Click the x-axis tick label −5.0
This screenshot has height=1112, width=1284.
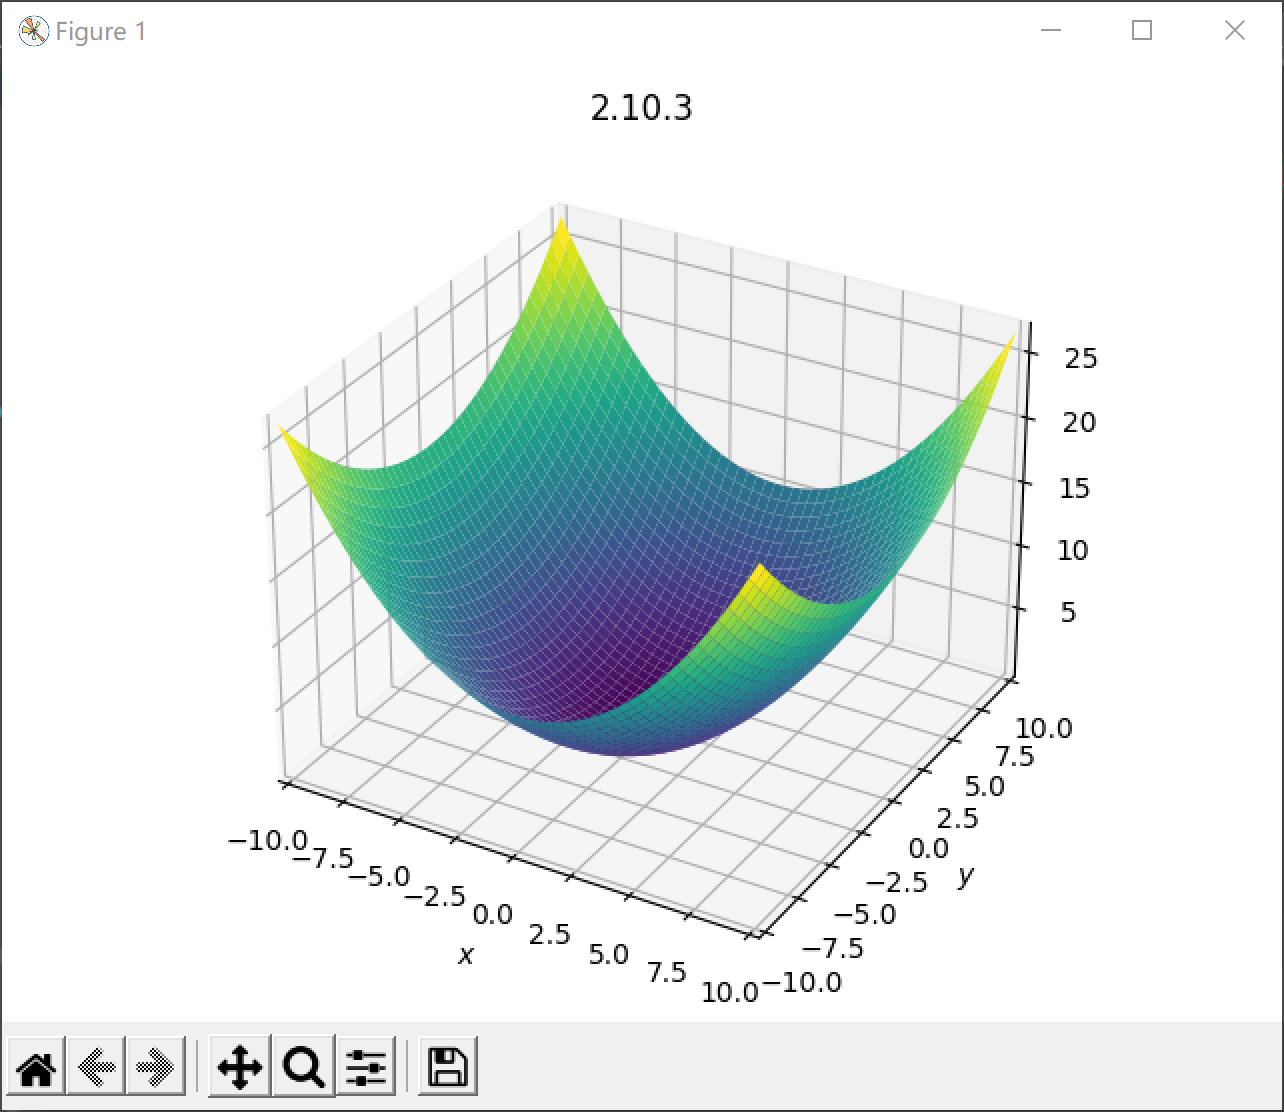378,877
